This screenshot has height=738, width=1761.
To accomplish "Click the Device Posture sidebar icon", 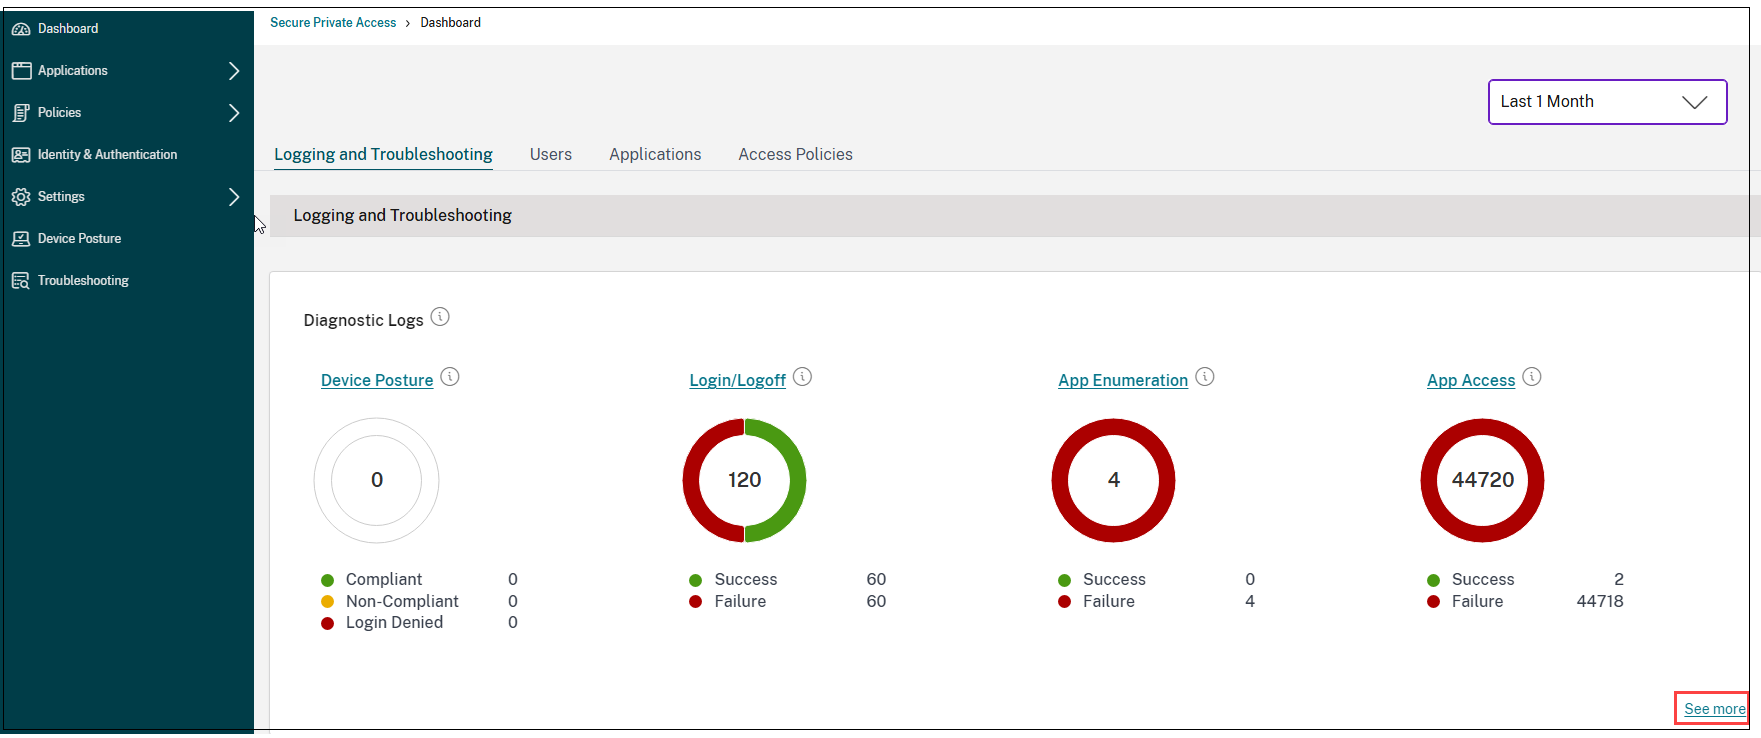I will (21, 239).
